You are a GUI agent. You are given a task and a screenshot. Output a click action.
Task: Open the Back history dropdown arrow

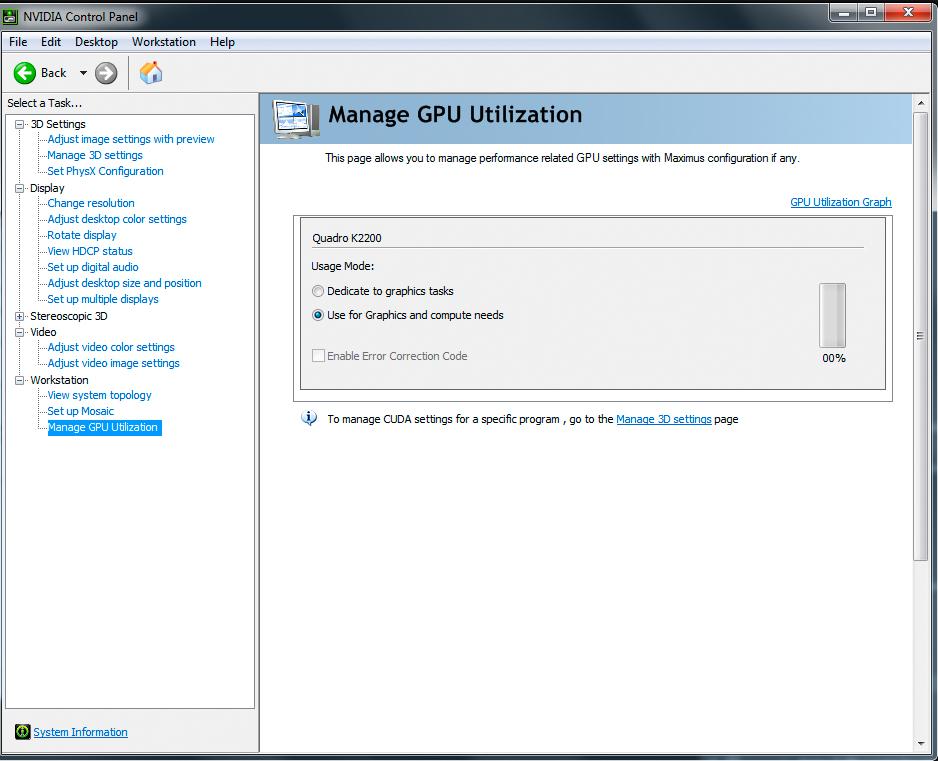83,73
